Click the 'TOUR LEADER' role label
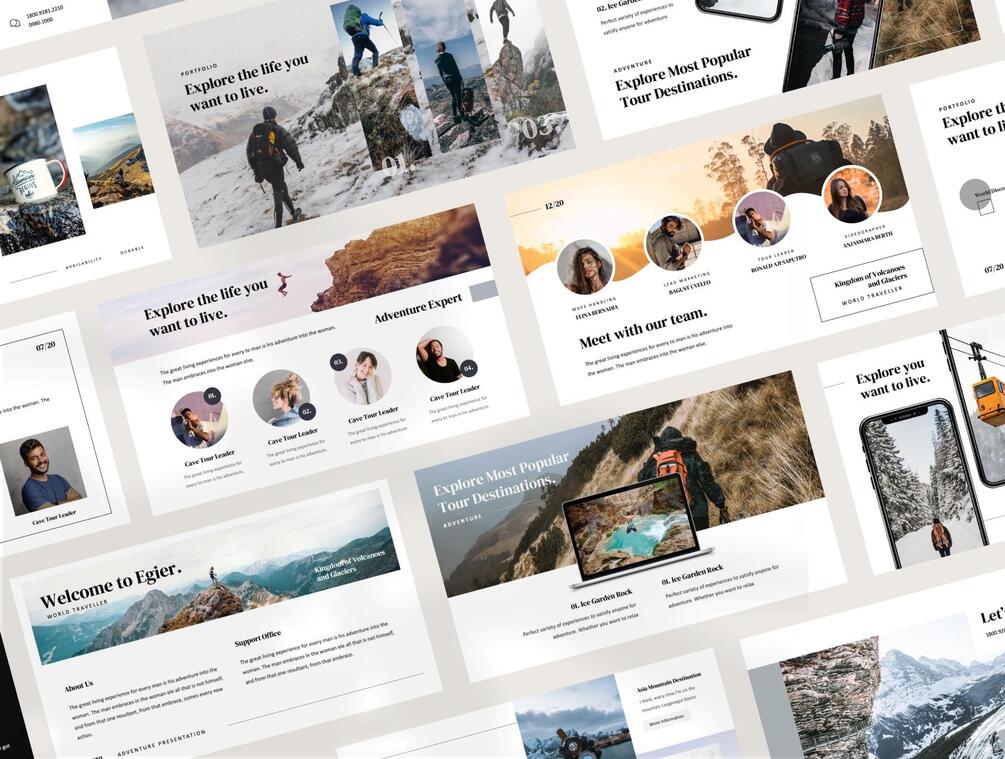Screen dimensions: 1005x759 [775, 256]
